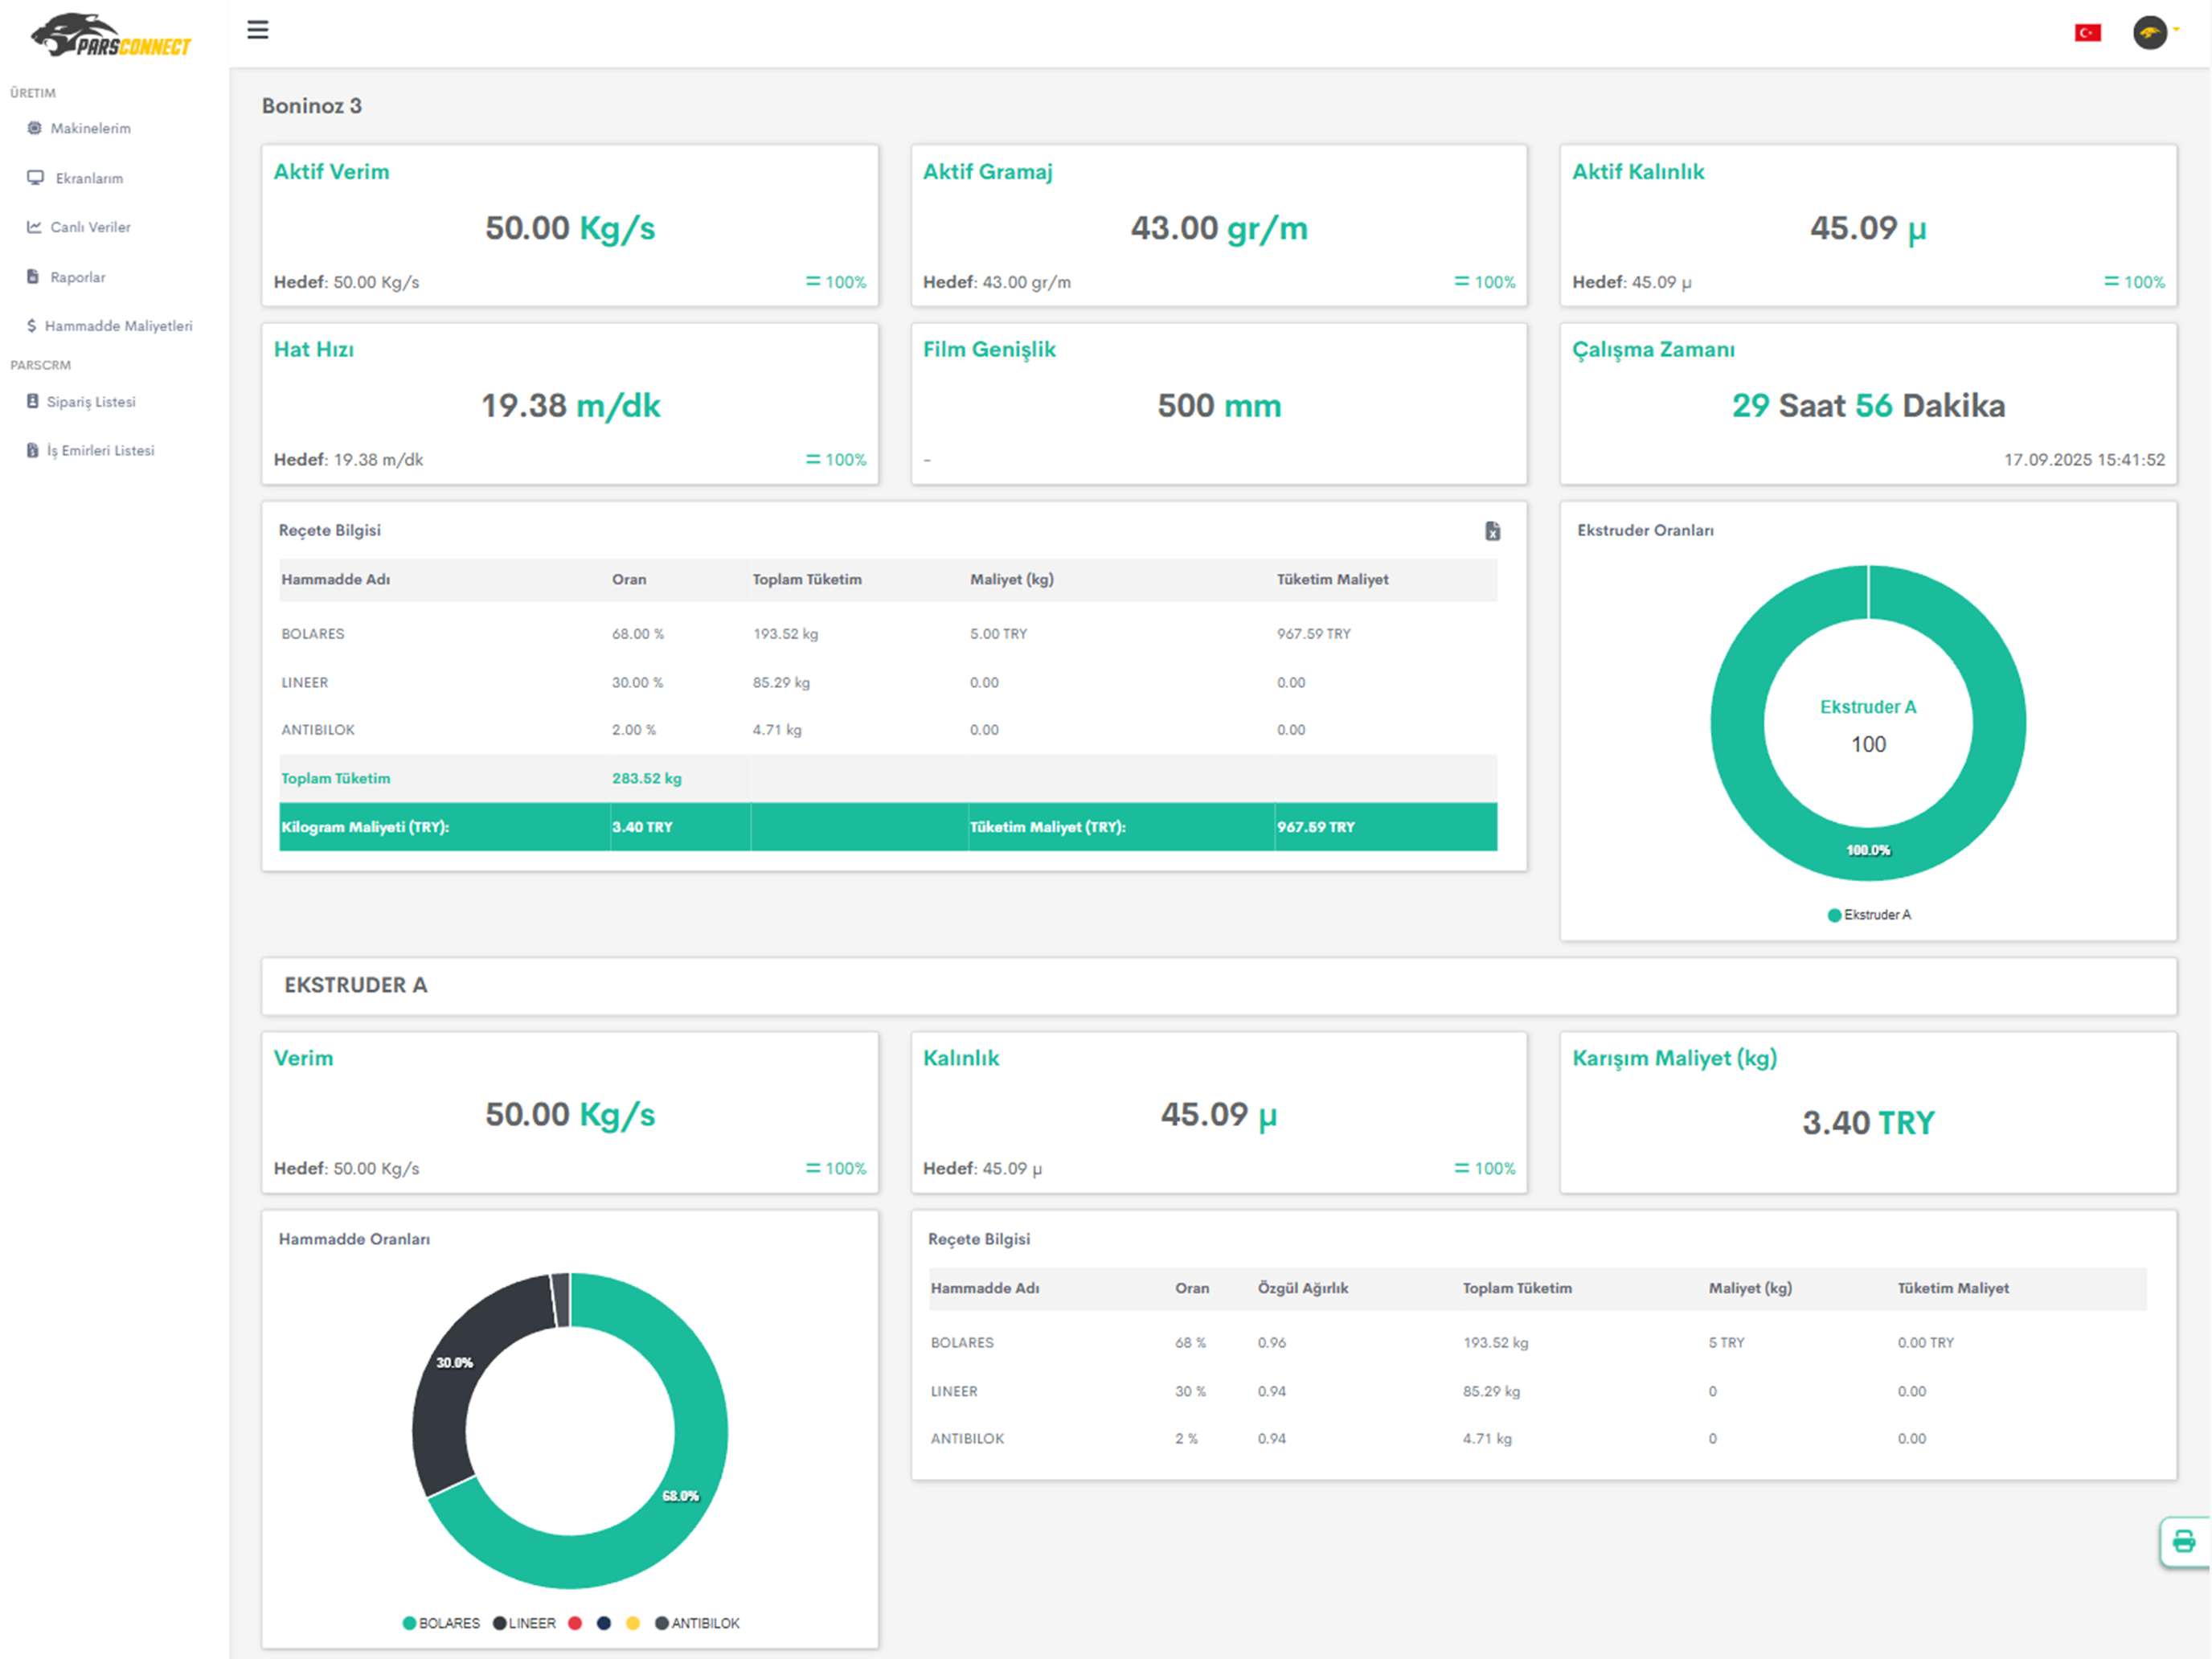This screenshot has height=1659, width=2212.
Task: Click ANTIBILOK 4.71 kg in top table
Action: [x=777, y=730]
